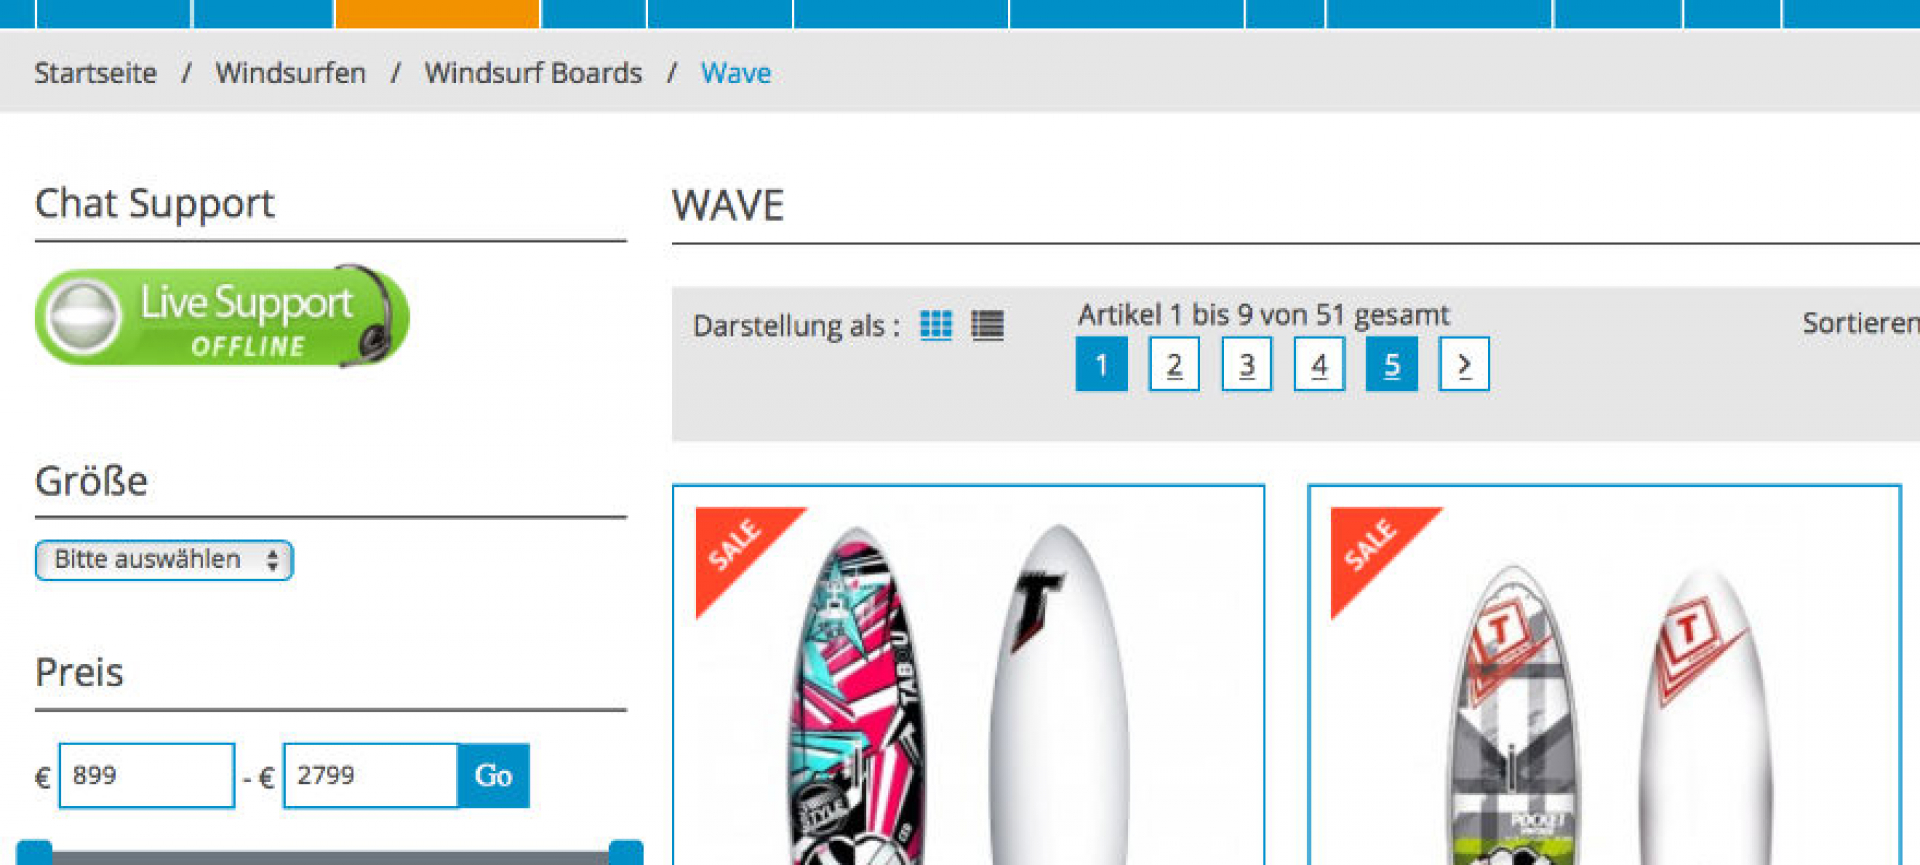1920x865 pixels.
Task: Jump to page 5 of results
Action: pyautogui.click(x=1392, y=365)
